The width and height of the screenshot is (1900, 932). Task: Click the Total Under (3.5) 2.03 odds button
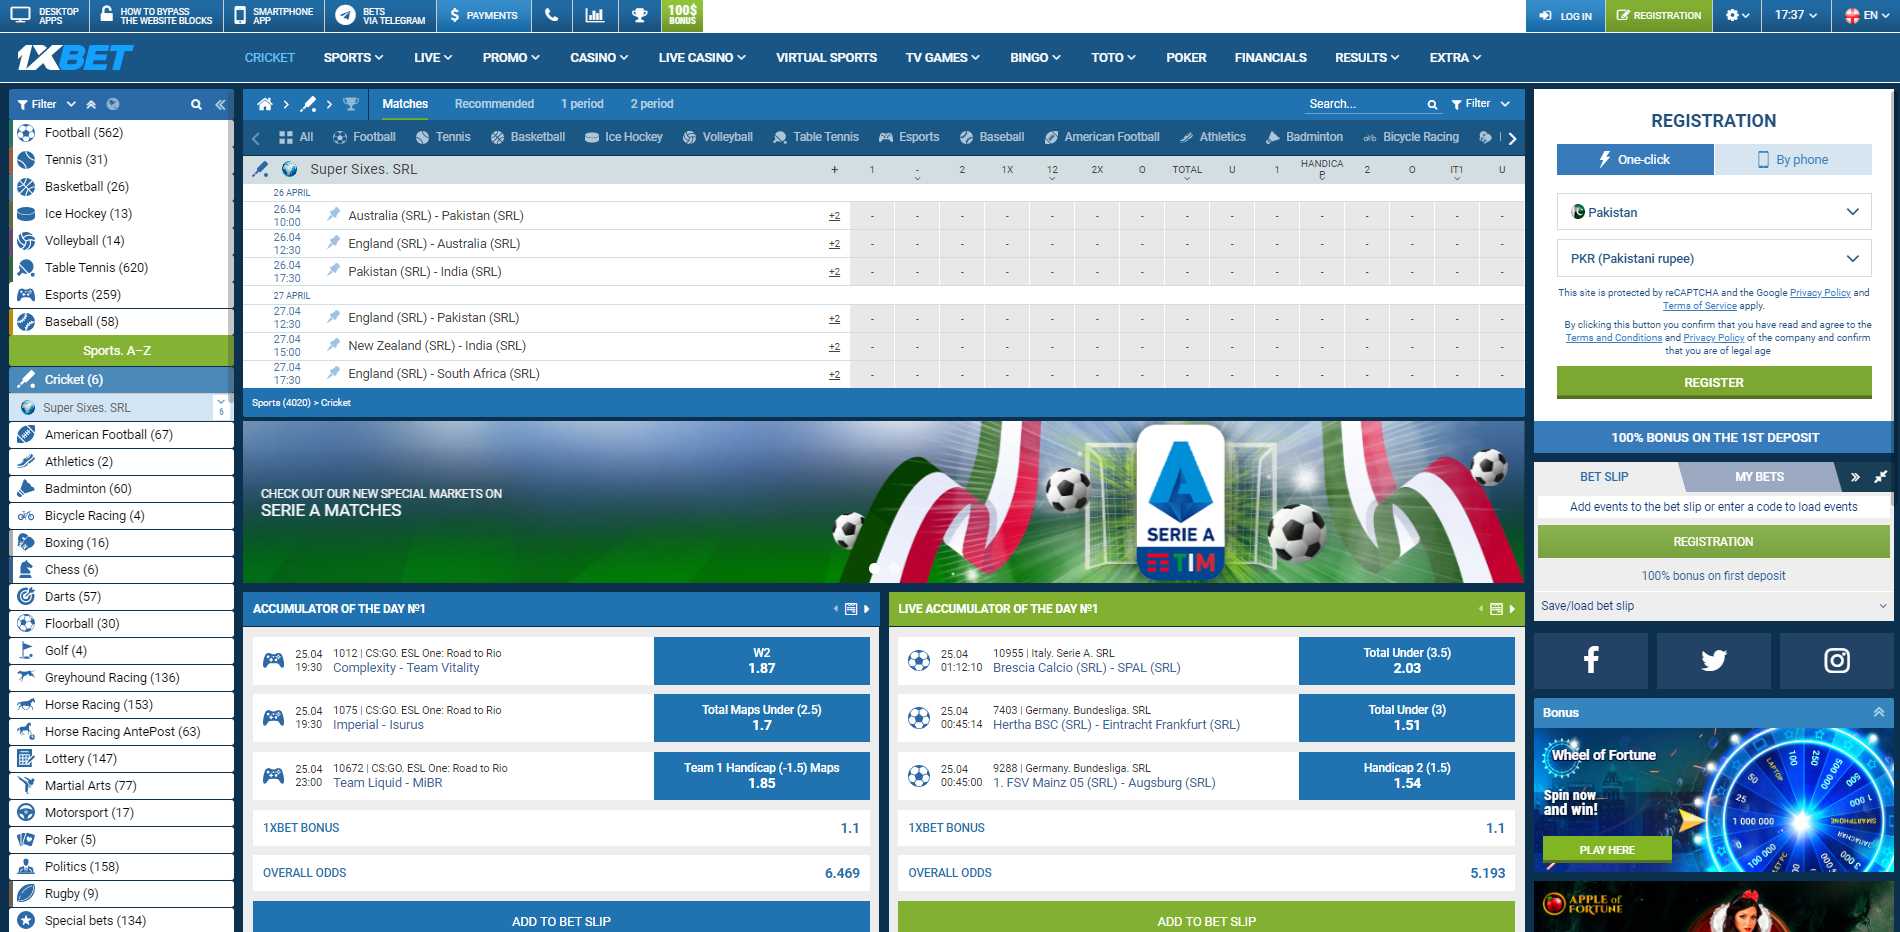(1407, 661)
